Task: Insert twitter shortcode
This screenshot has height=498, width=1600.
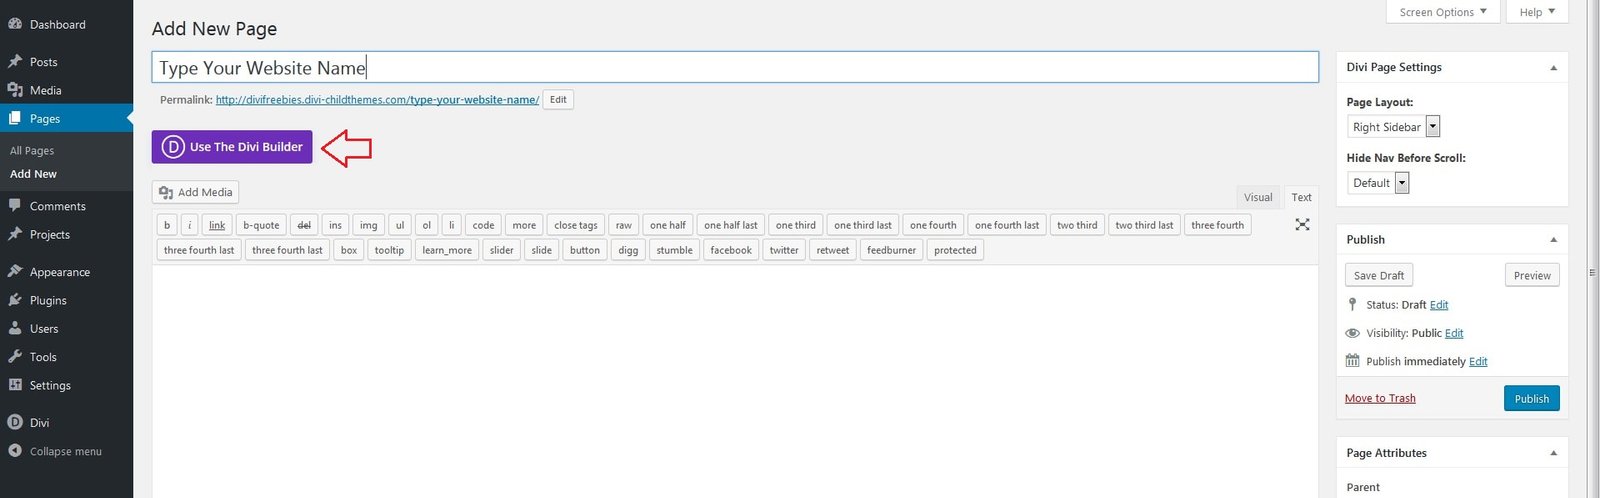Action: click(x=784, y=250)
